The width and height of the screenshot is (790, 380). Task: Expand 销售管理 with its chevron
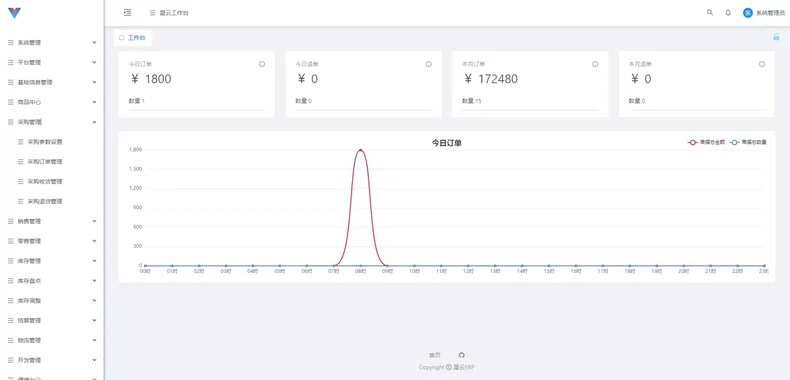point(94,221)
